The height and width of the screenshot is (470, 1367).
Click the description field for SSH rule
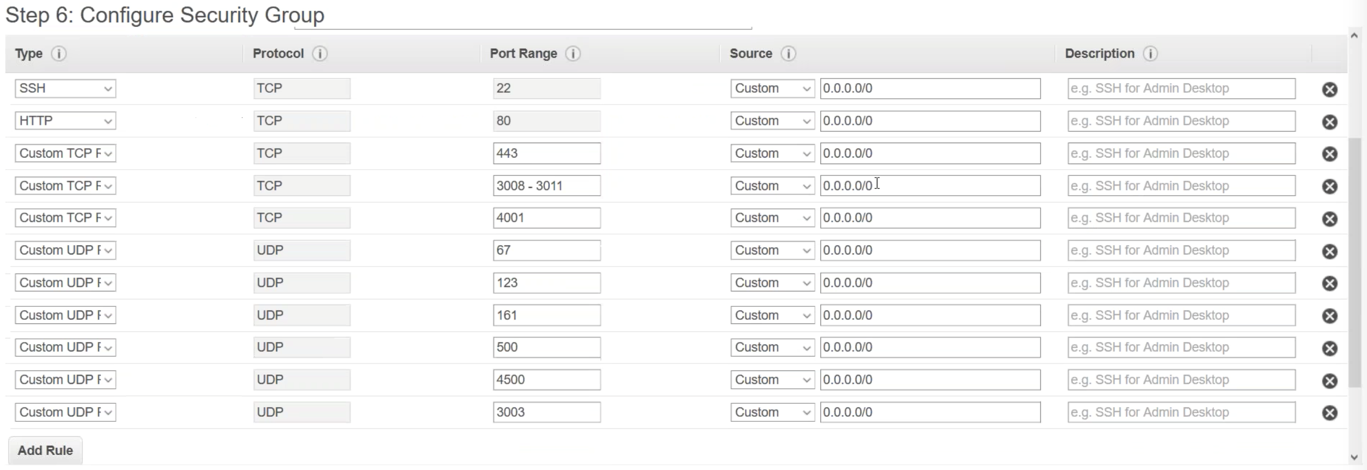pyautogui.click(x=1181, y=89)
